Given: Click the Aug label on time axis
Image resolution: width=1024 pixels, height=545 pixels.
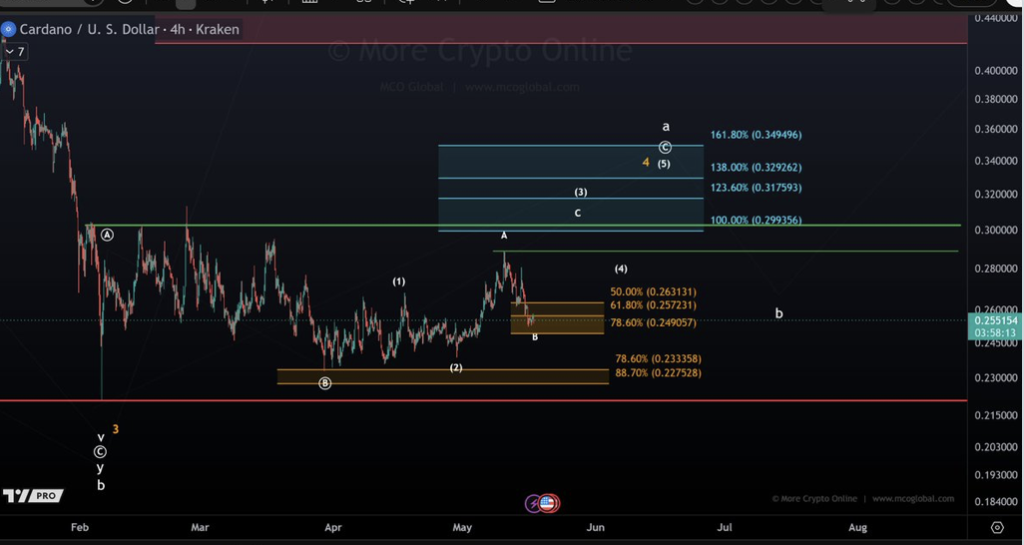Looking at the screenshot, I should click(x=857, y=527).
